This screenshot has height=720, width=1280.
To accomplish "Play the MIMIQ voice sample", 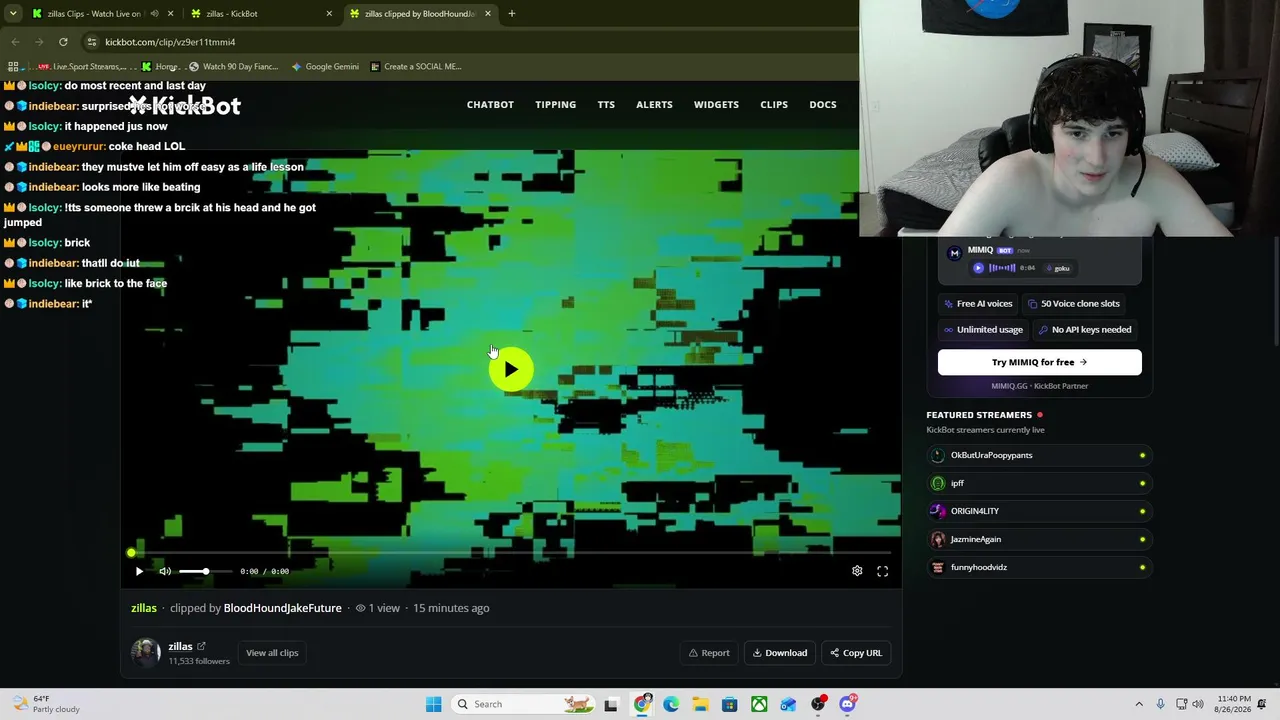I will tap(978, 268).
